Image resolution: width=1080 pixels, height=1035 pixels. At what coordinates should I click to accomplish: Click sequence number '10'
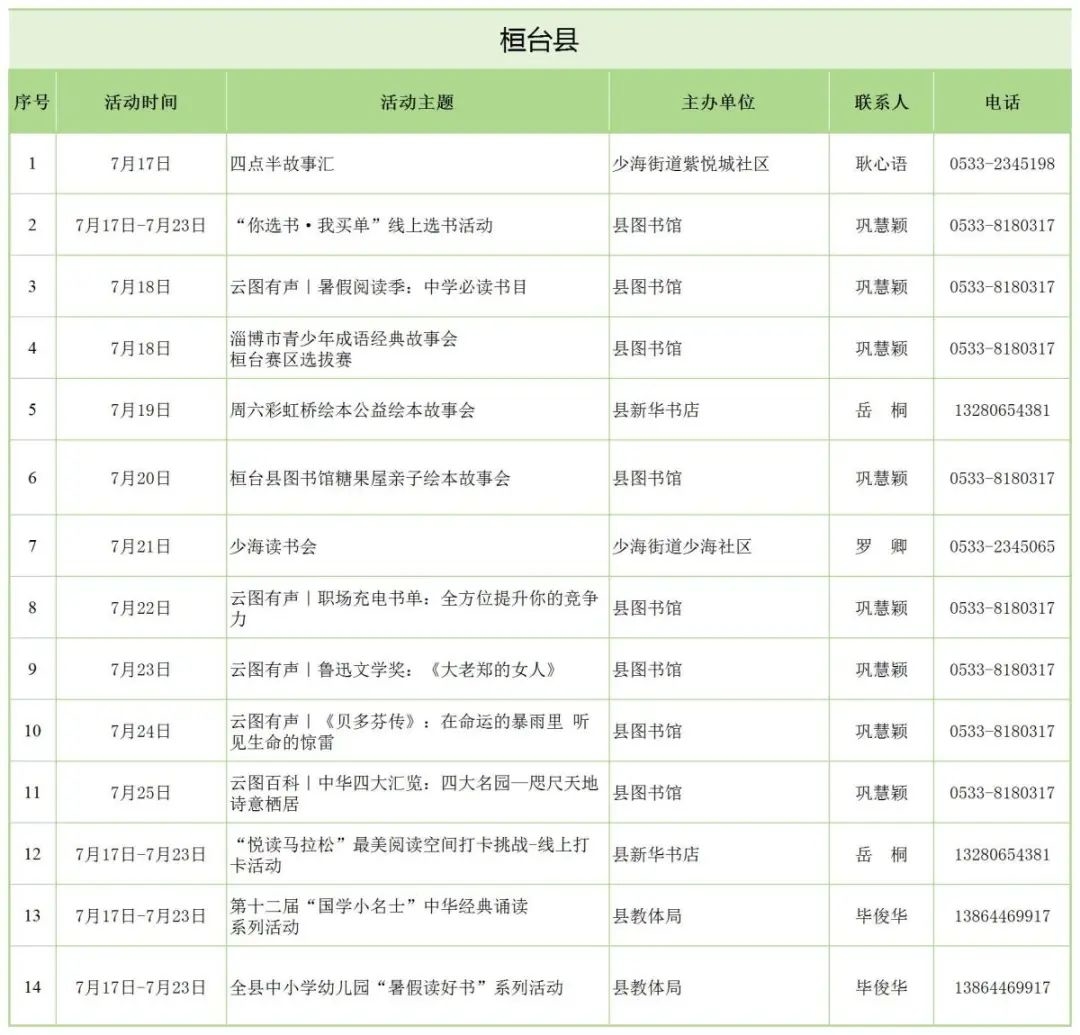pos(32,731)
